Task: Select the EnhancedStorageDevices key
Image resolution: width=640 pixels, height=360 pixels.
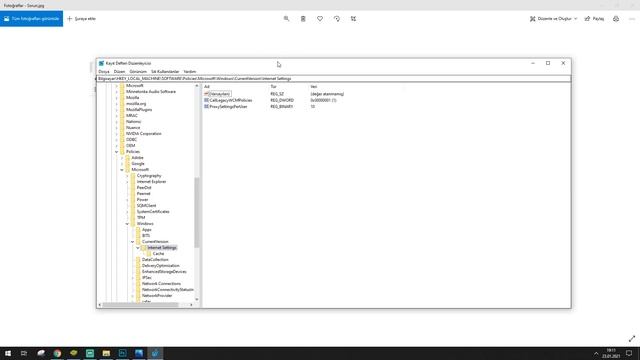Action: tap(164, 271)
